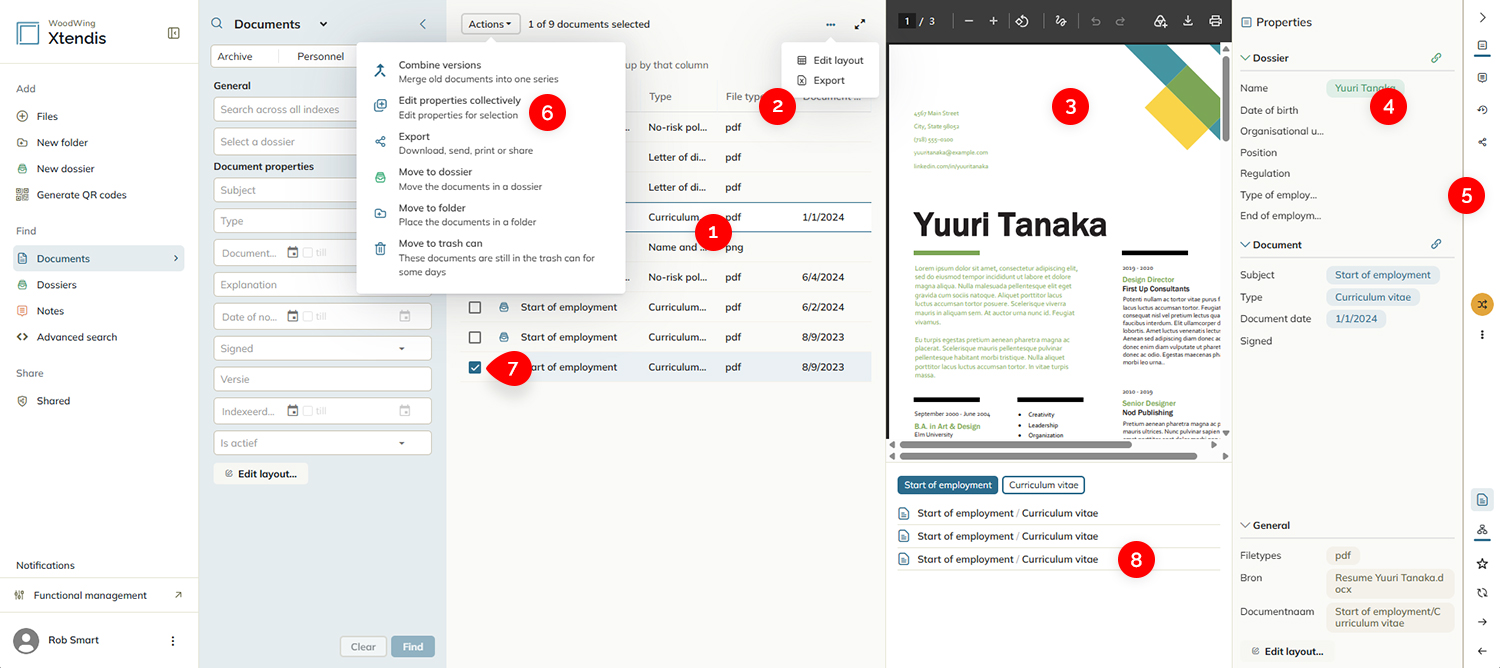Tick the checkbox for the 6/2/2024 row
Viewport: 1500px width, 668px height.
pyautogui.click(x=475, y=307)
